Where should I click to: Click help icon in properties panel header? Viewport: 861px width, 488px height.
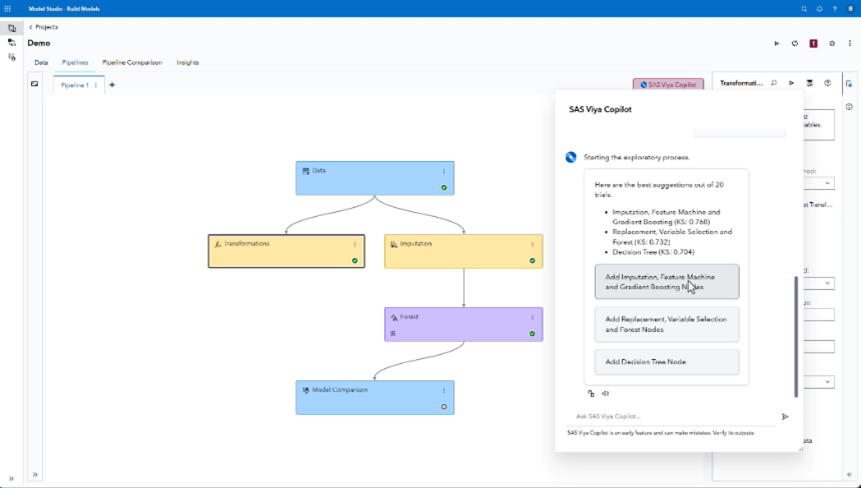tap(827, 83)
